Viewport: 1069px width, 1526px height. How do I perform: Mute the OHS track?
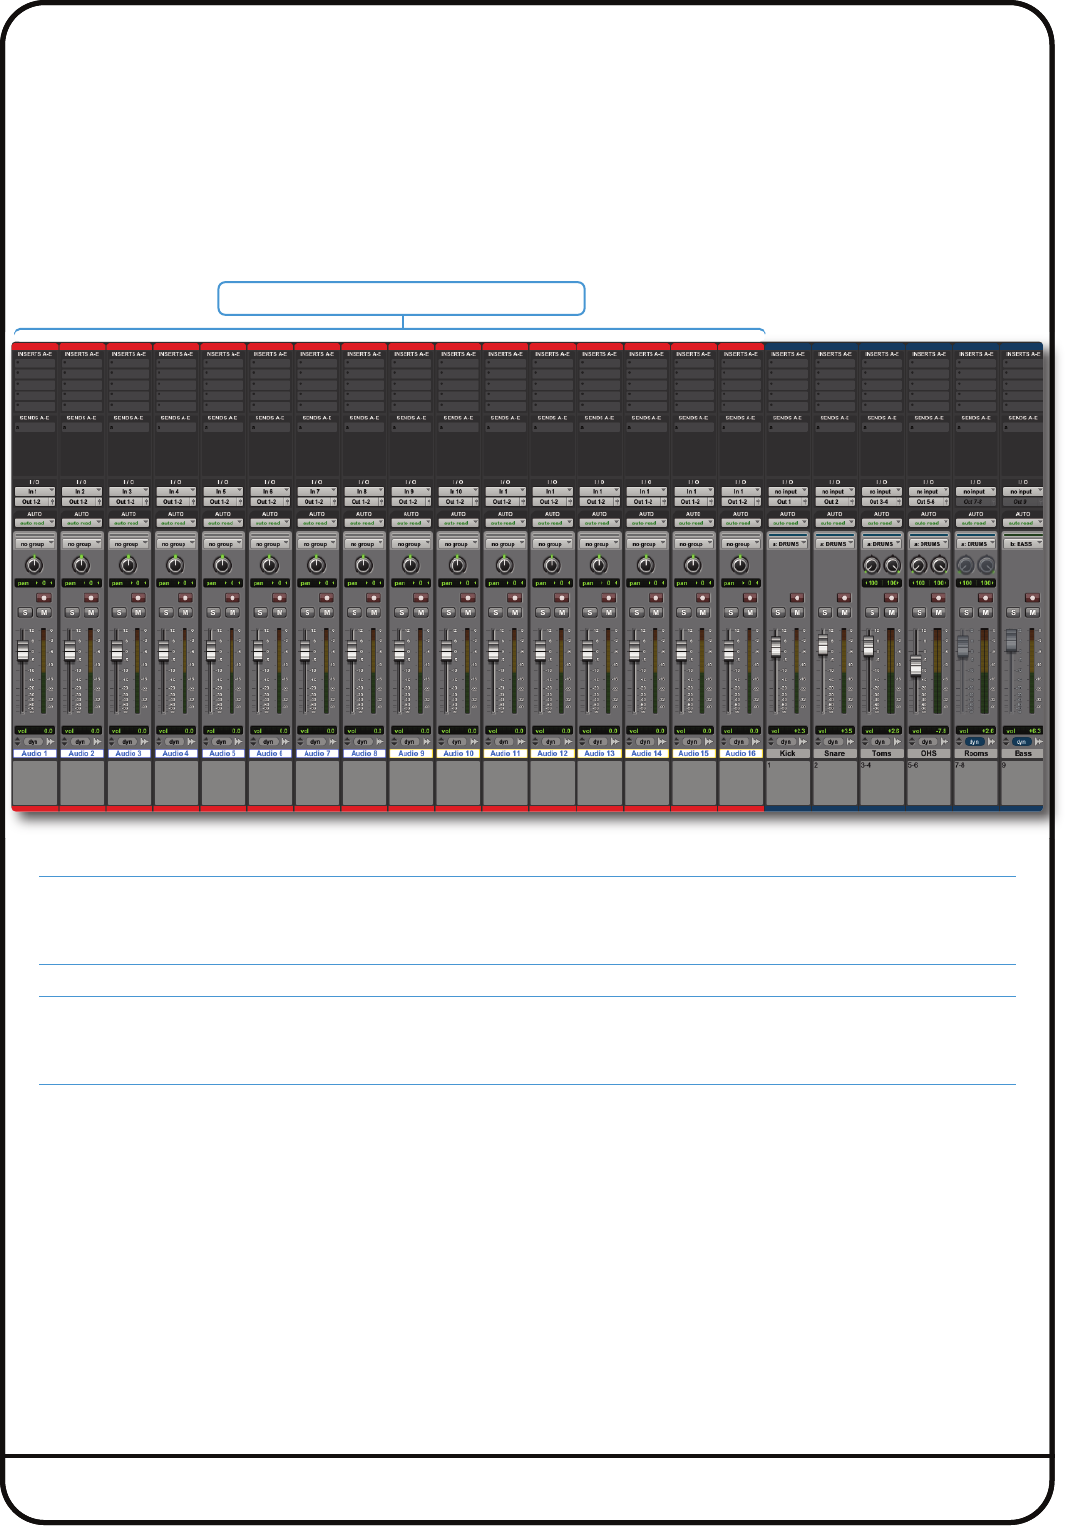coord(938,612)
